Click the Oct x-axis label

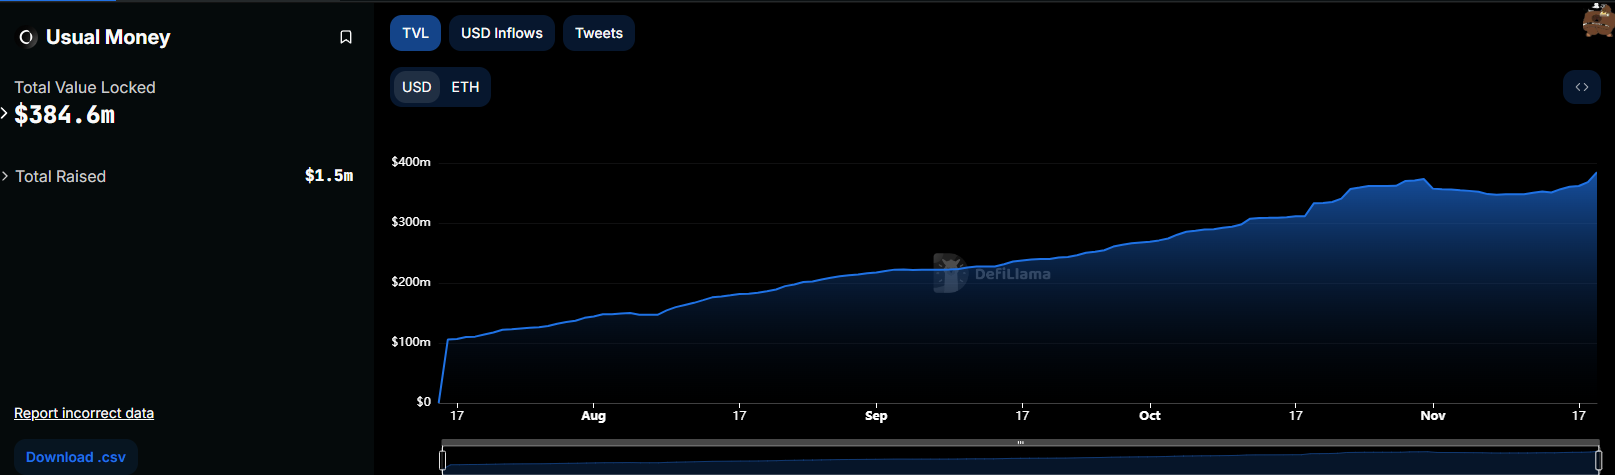1150,415
